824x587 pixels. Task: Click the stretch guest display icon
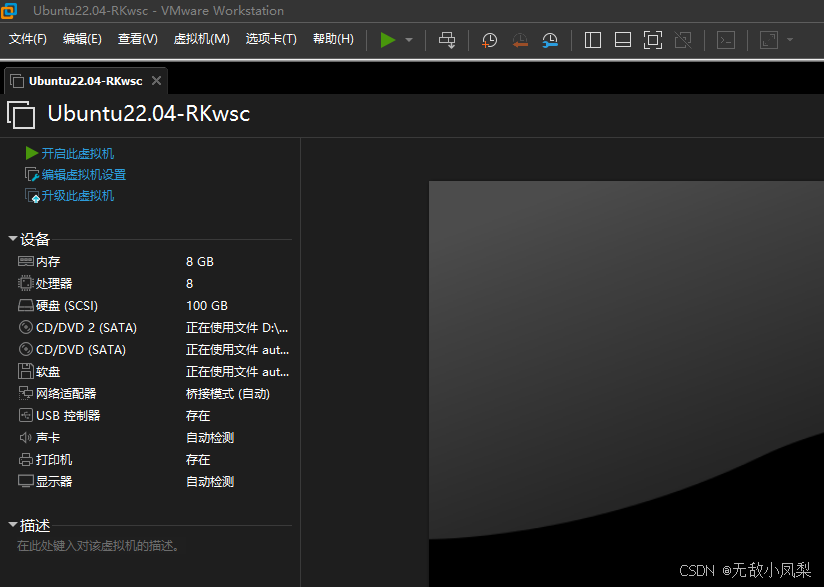coord(769,40)
